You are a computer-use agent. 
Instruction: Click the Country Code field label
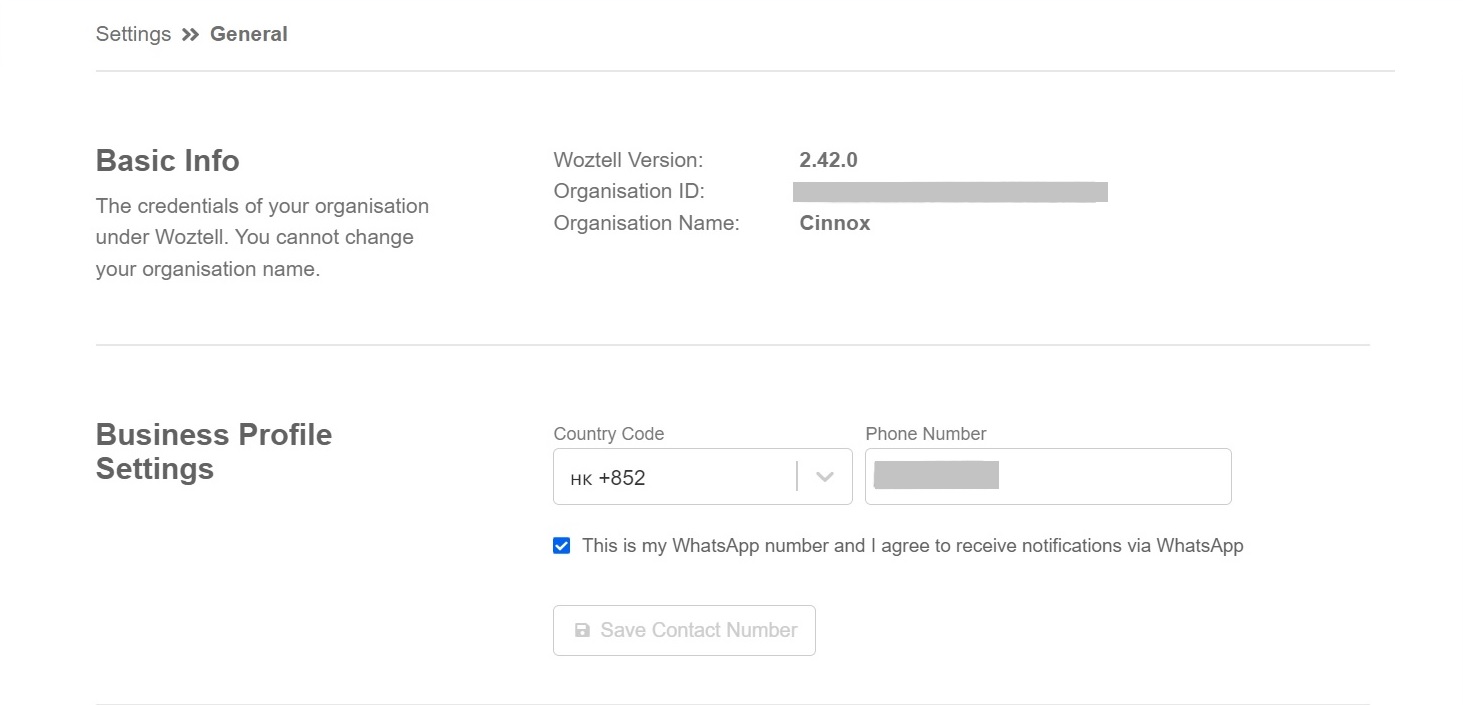pyautogui.click(x=608, y=434)
